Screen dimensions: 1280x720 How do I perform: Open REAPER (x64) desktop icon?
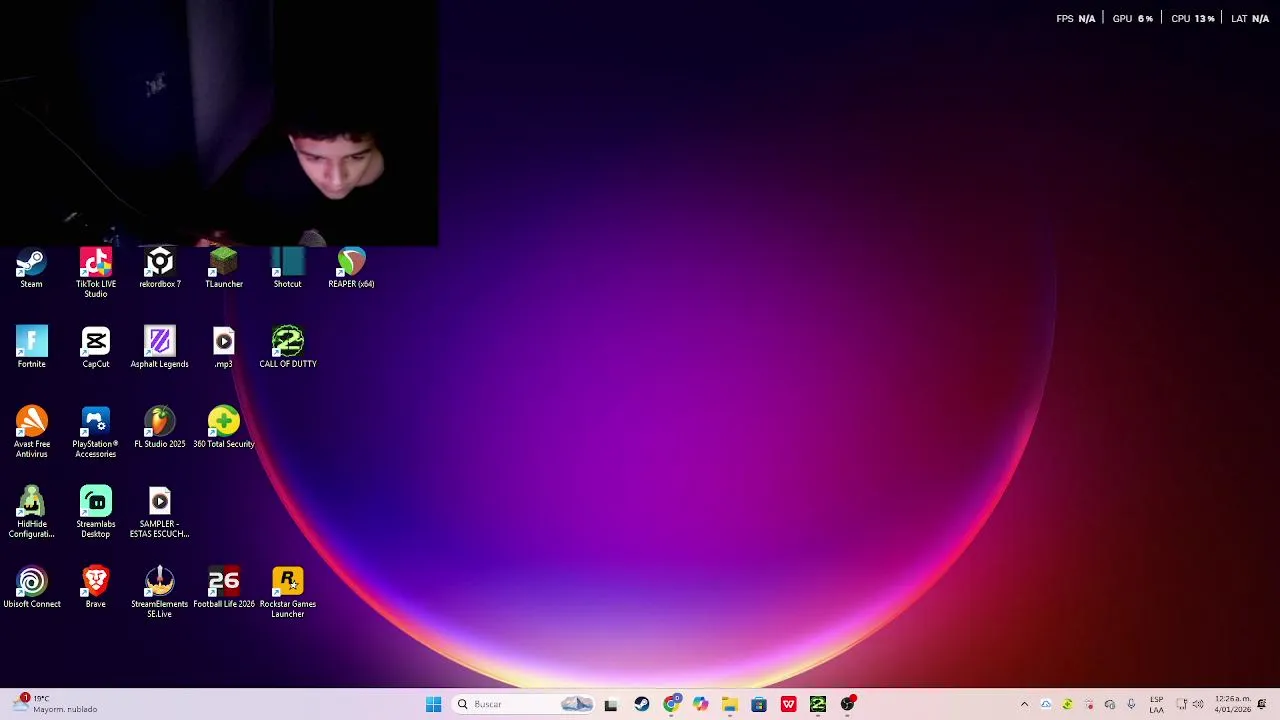tap(351, 269)
